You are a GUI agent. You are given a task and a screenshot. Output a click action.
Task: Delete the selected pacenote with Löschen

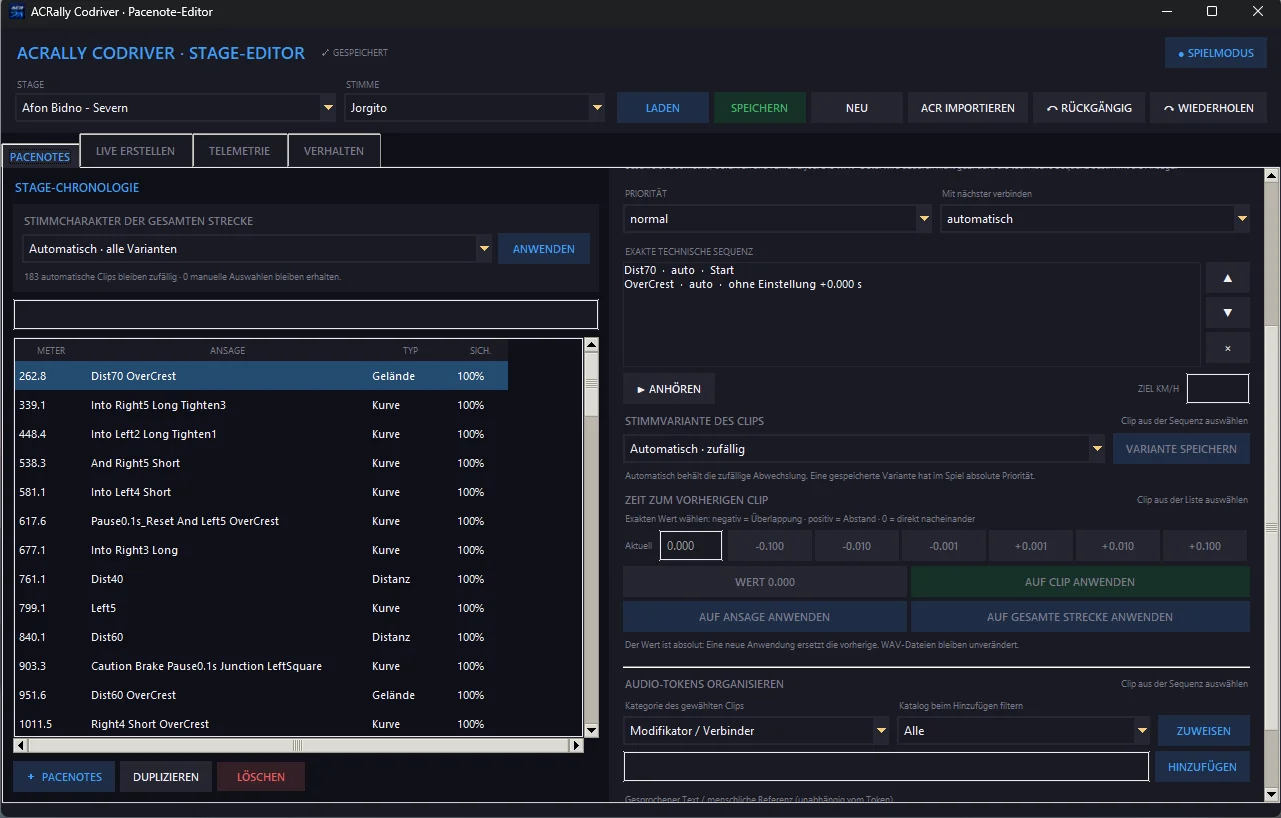coord(261,777)
